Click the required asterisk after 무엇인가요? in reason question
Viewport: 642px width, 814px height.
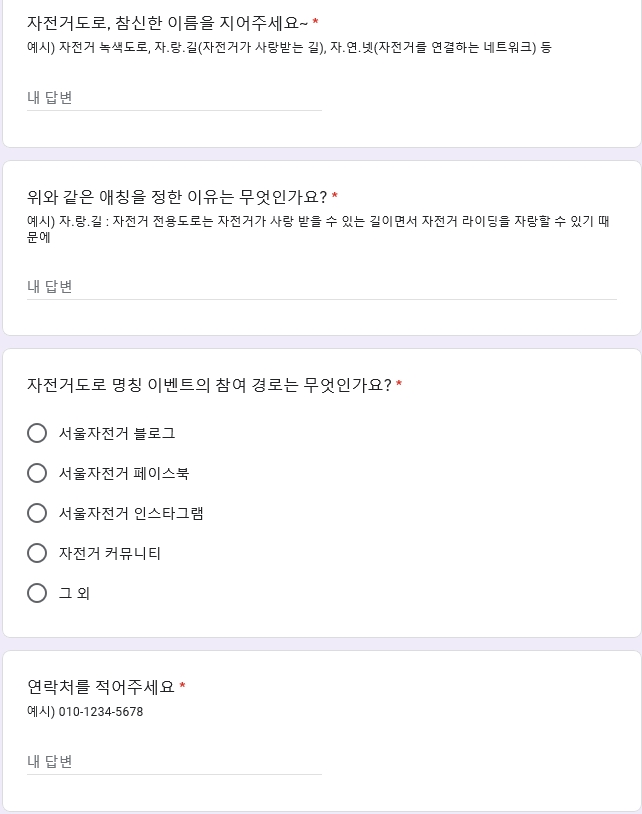335,196
